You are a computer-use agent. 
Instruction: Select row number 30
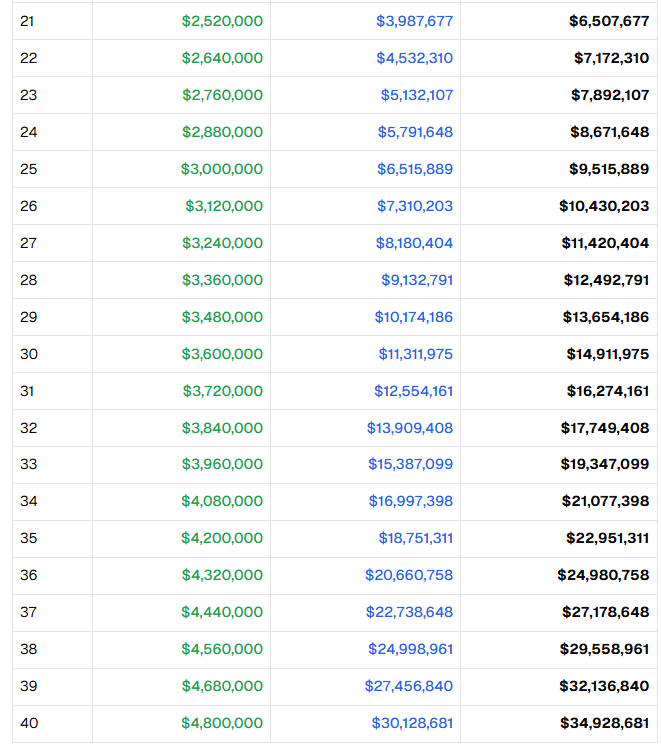pos(28,354)
